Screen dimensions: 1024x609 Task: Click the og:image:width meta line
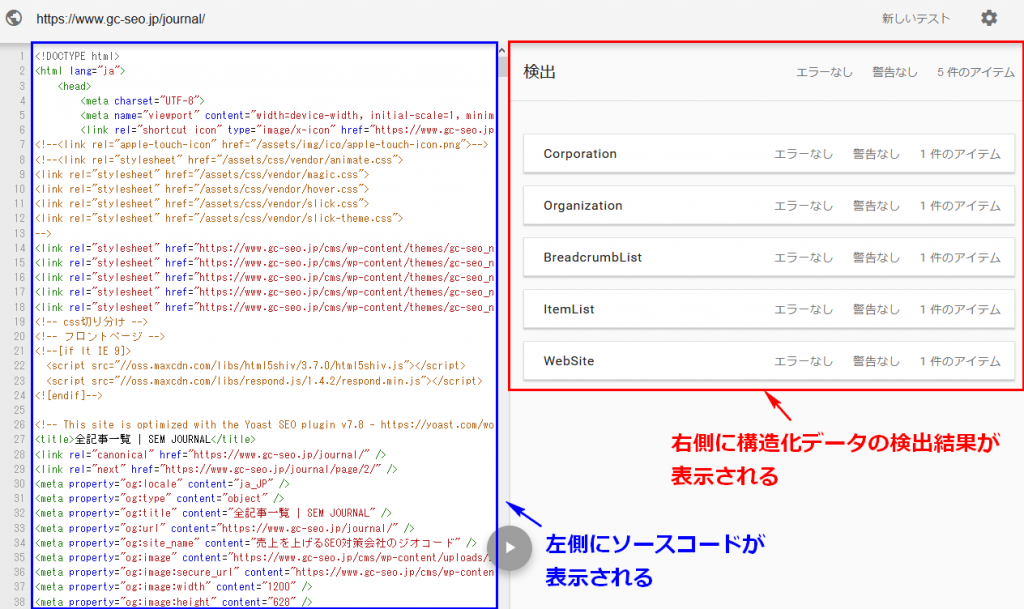tap(174, 587)
